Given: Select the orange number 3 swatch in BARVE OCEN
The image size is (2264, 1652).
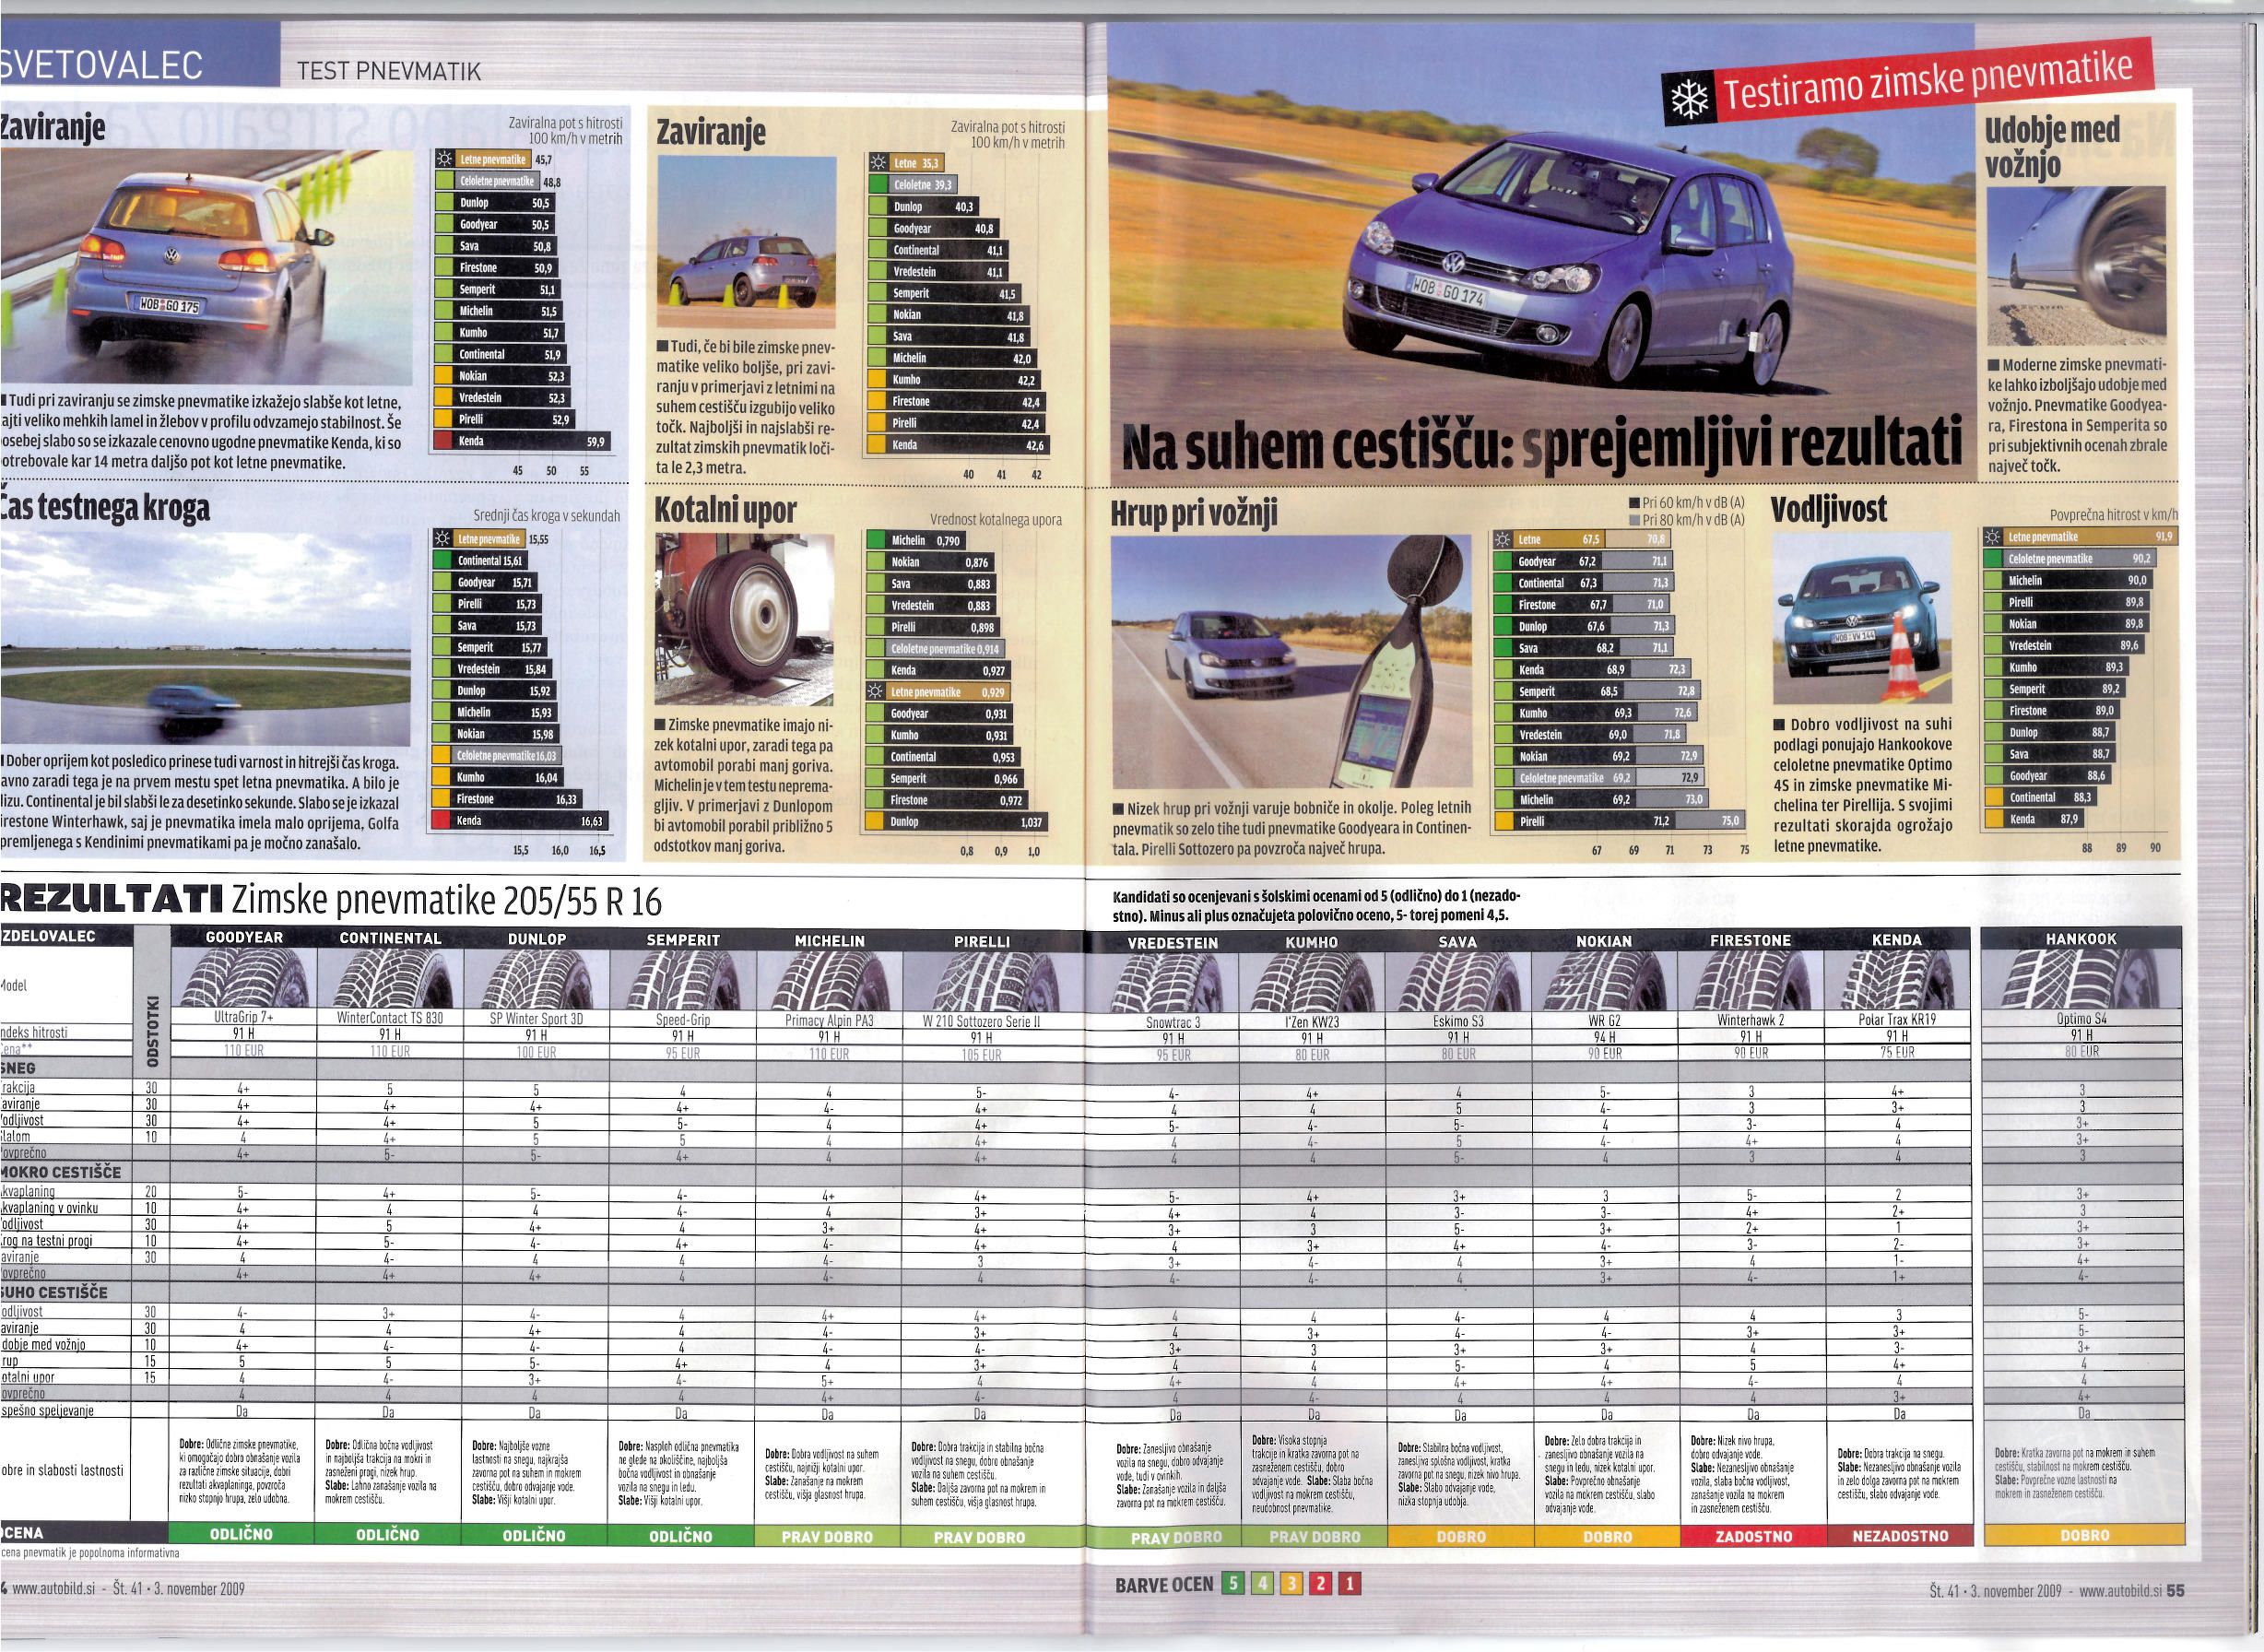Looking at the screenshot, I should coord(1291,1584).
